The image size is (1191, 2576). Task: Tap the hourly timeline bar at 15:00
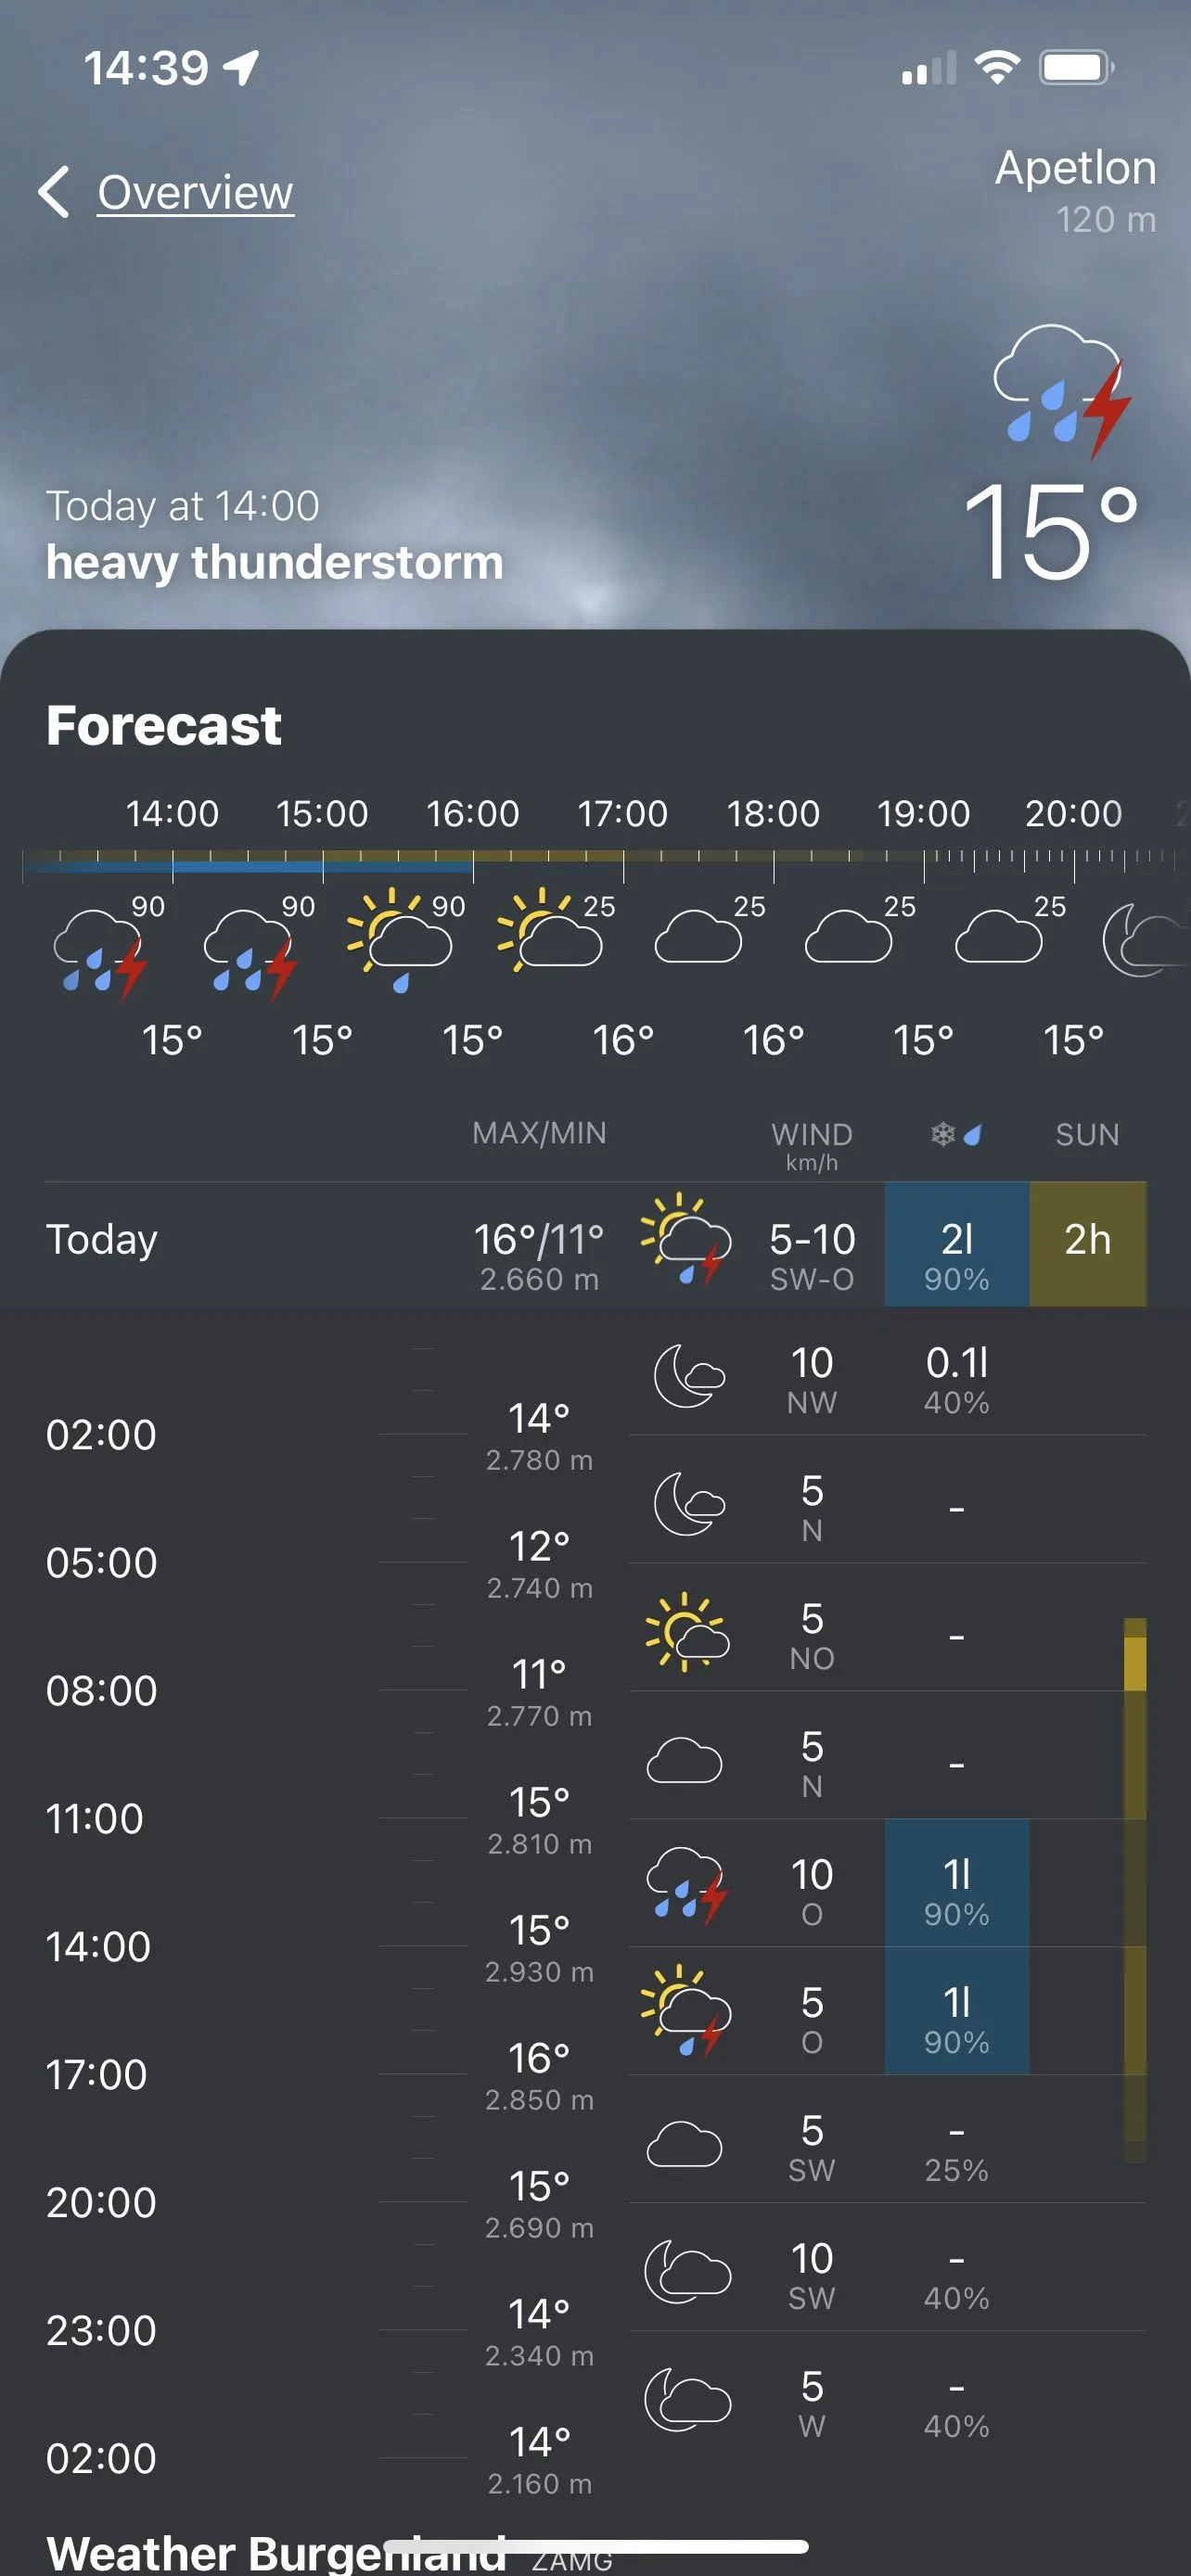tap(323, 863)
